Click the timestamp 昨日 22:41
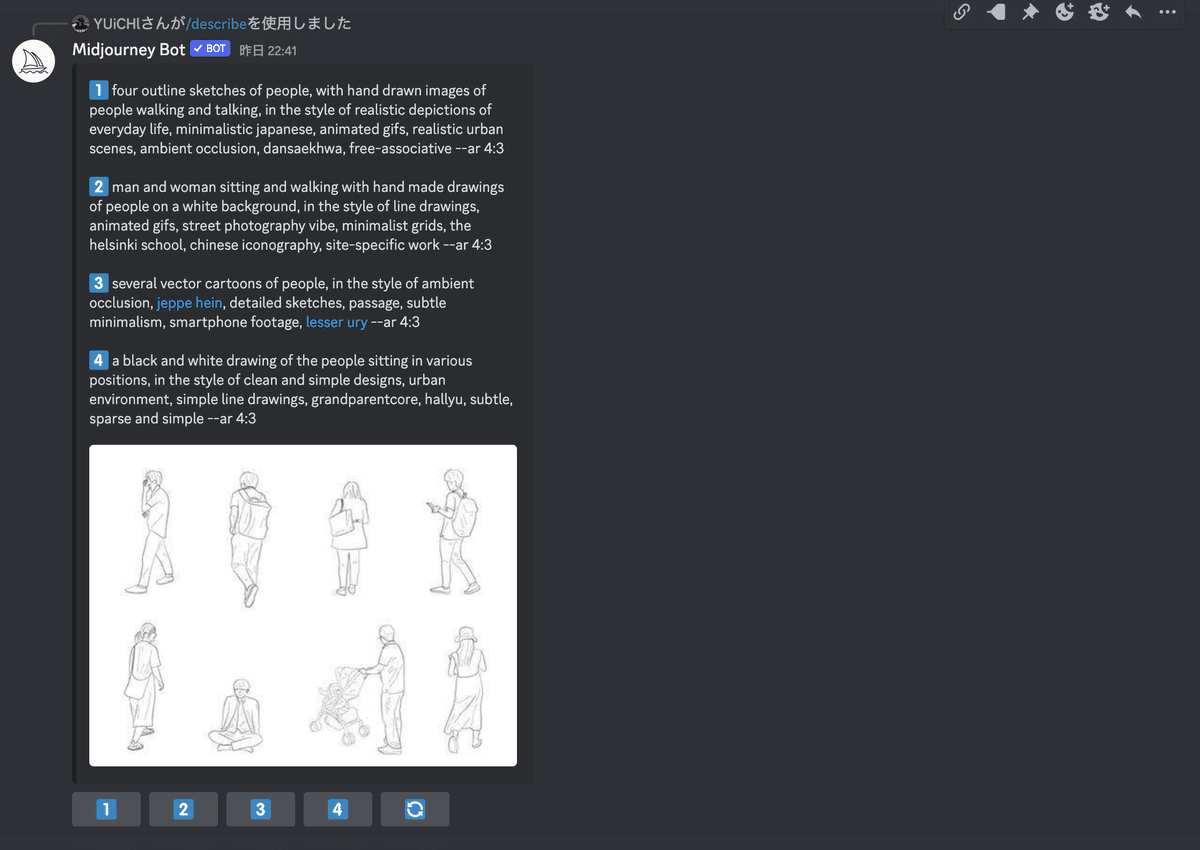The width and height of the screenshot is (1200, 850). (x=268, y=50)
